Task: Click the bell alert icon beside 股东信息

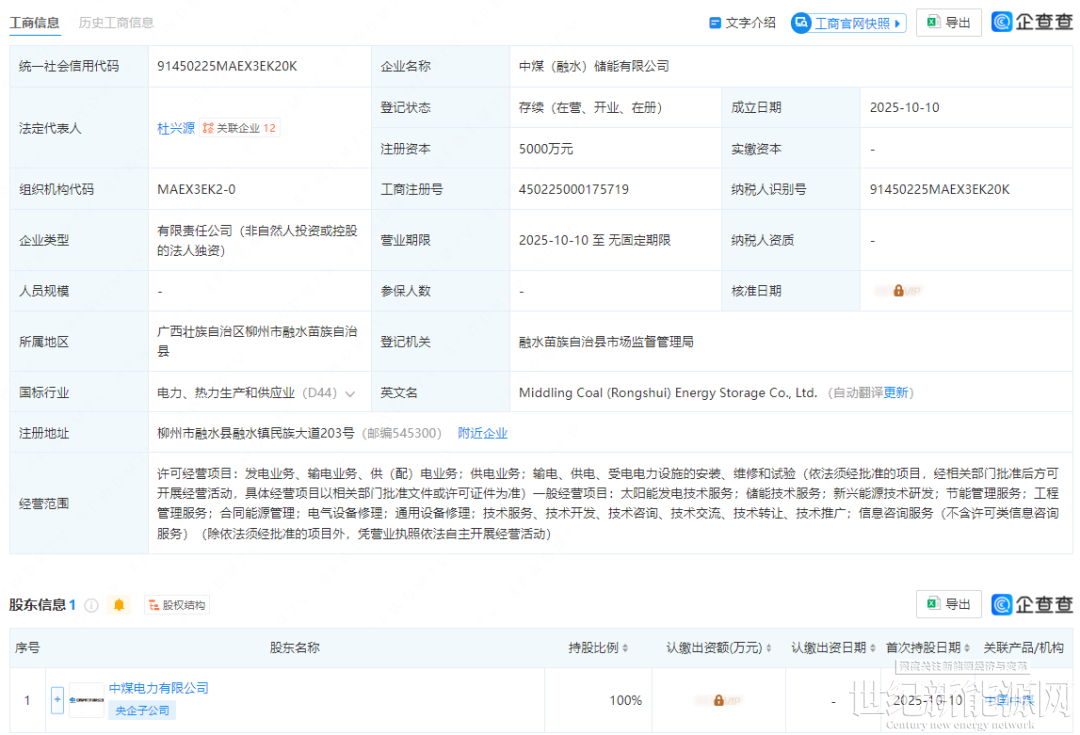Action: coord(119,605)
